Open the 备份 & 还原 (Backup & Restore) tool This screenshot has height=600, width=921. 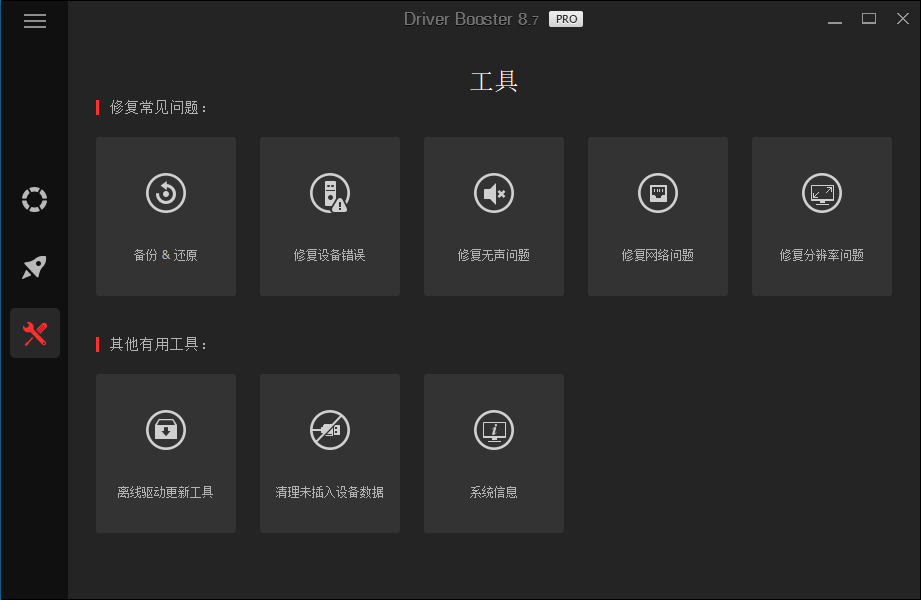(x=165, y=216)
